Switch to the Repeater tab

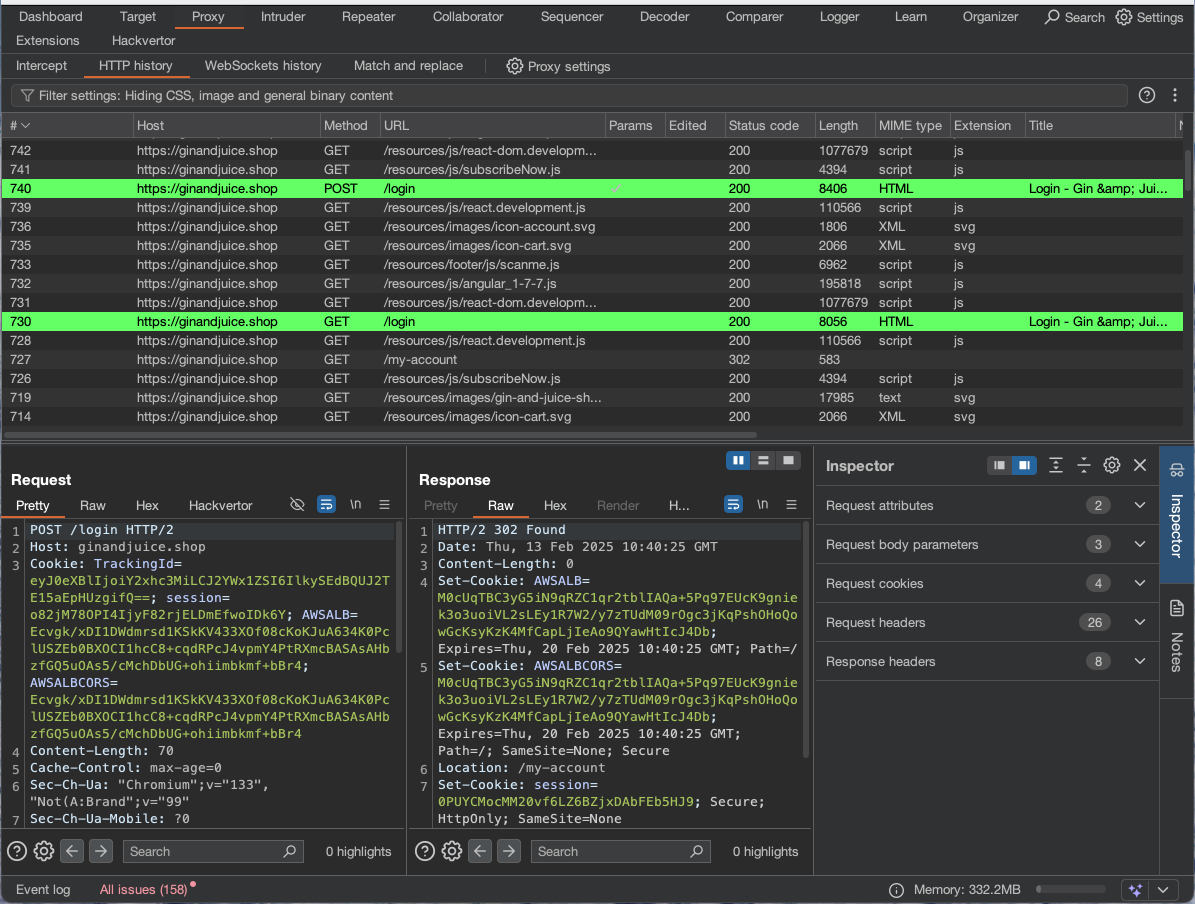(368, 17)
